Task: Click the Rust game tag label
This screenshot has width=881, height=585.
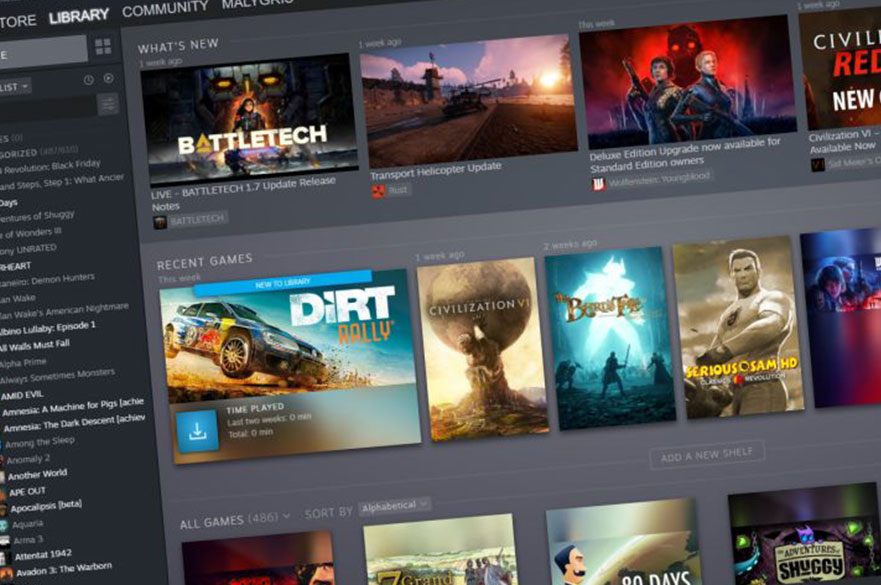Action: click(398, 190)
